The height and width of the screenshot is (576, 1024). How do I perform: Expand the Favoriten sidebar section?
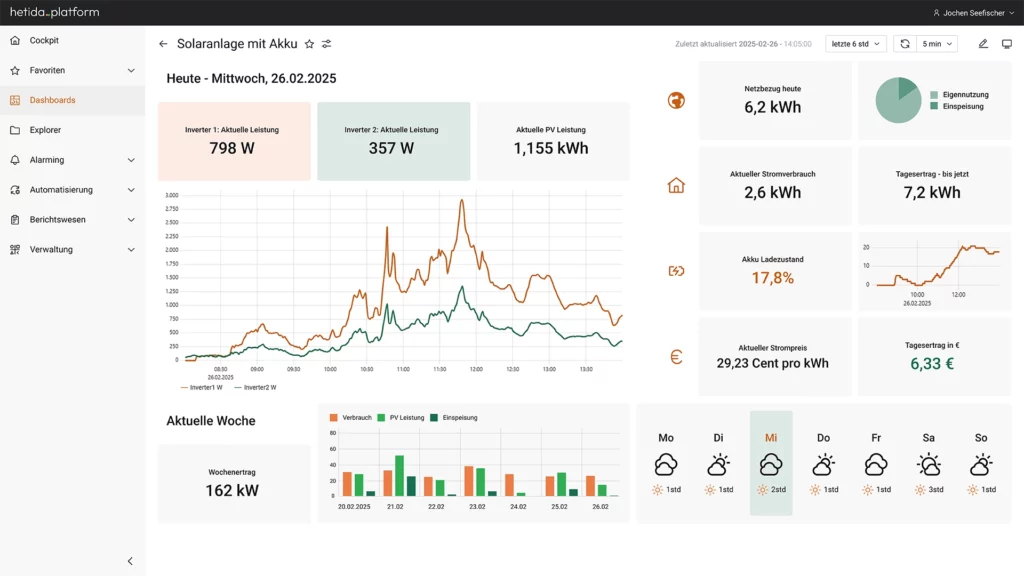pos(72,71)
